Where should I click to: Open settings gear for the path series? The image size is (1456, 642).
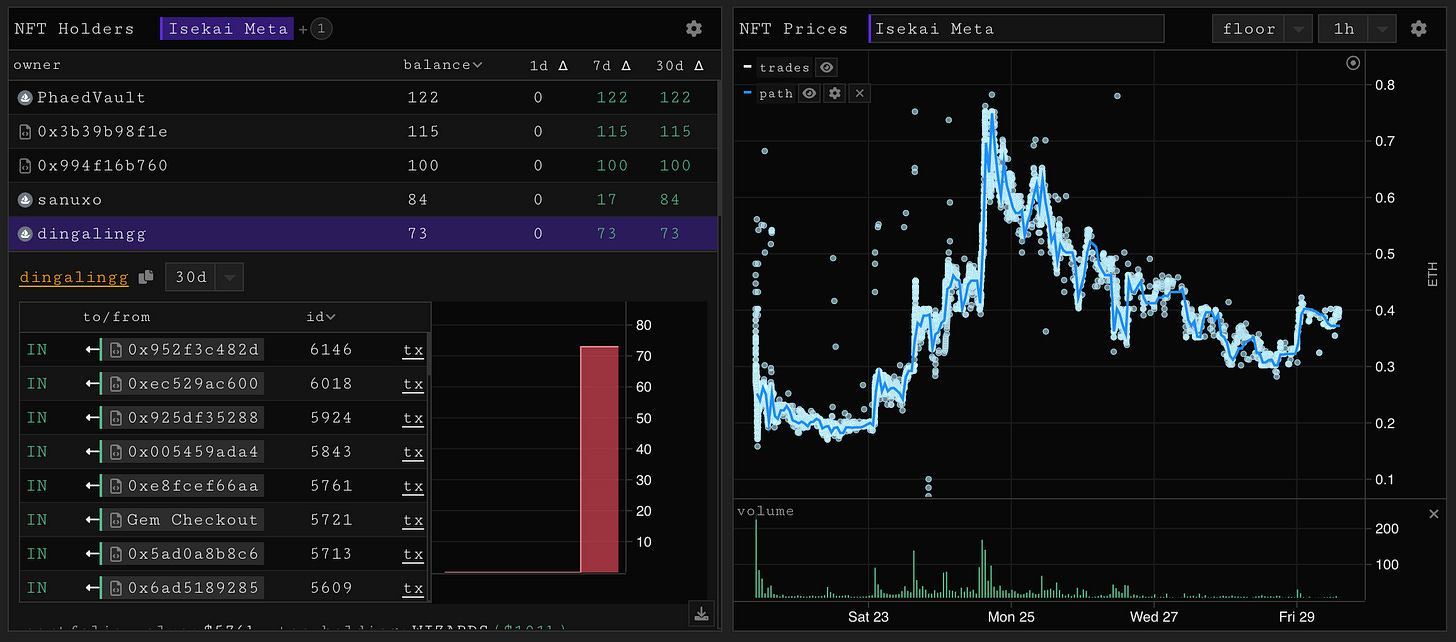[836, 93]
